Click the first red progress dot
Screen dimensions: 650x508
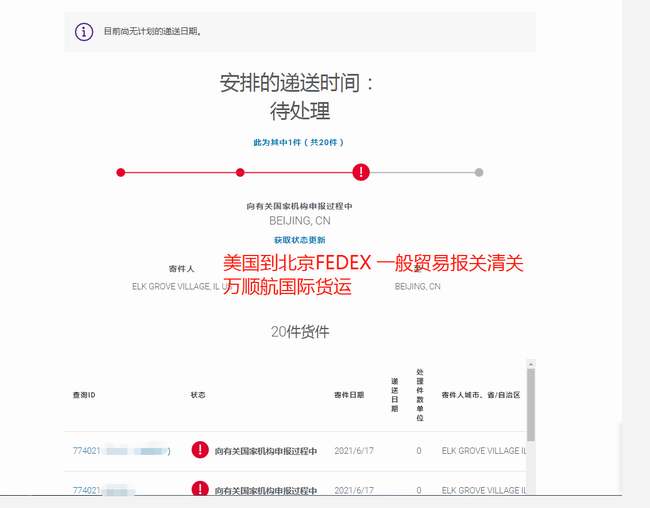coord(121,173)
